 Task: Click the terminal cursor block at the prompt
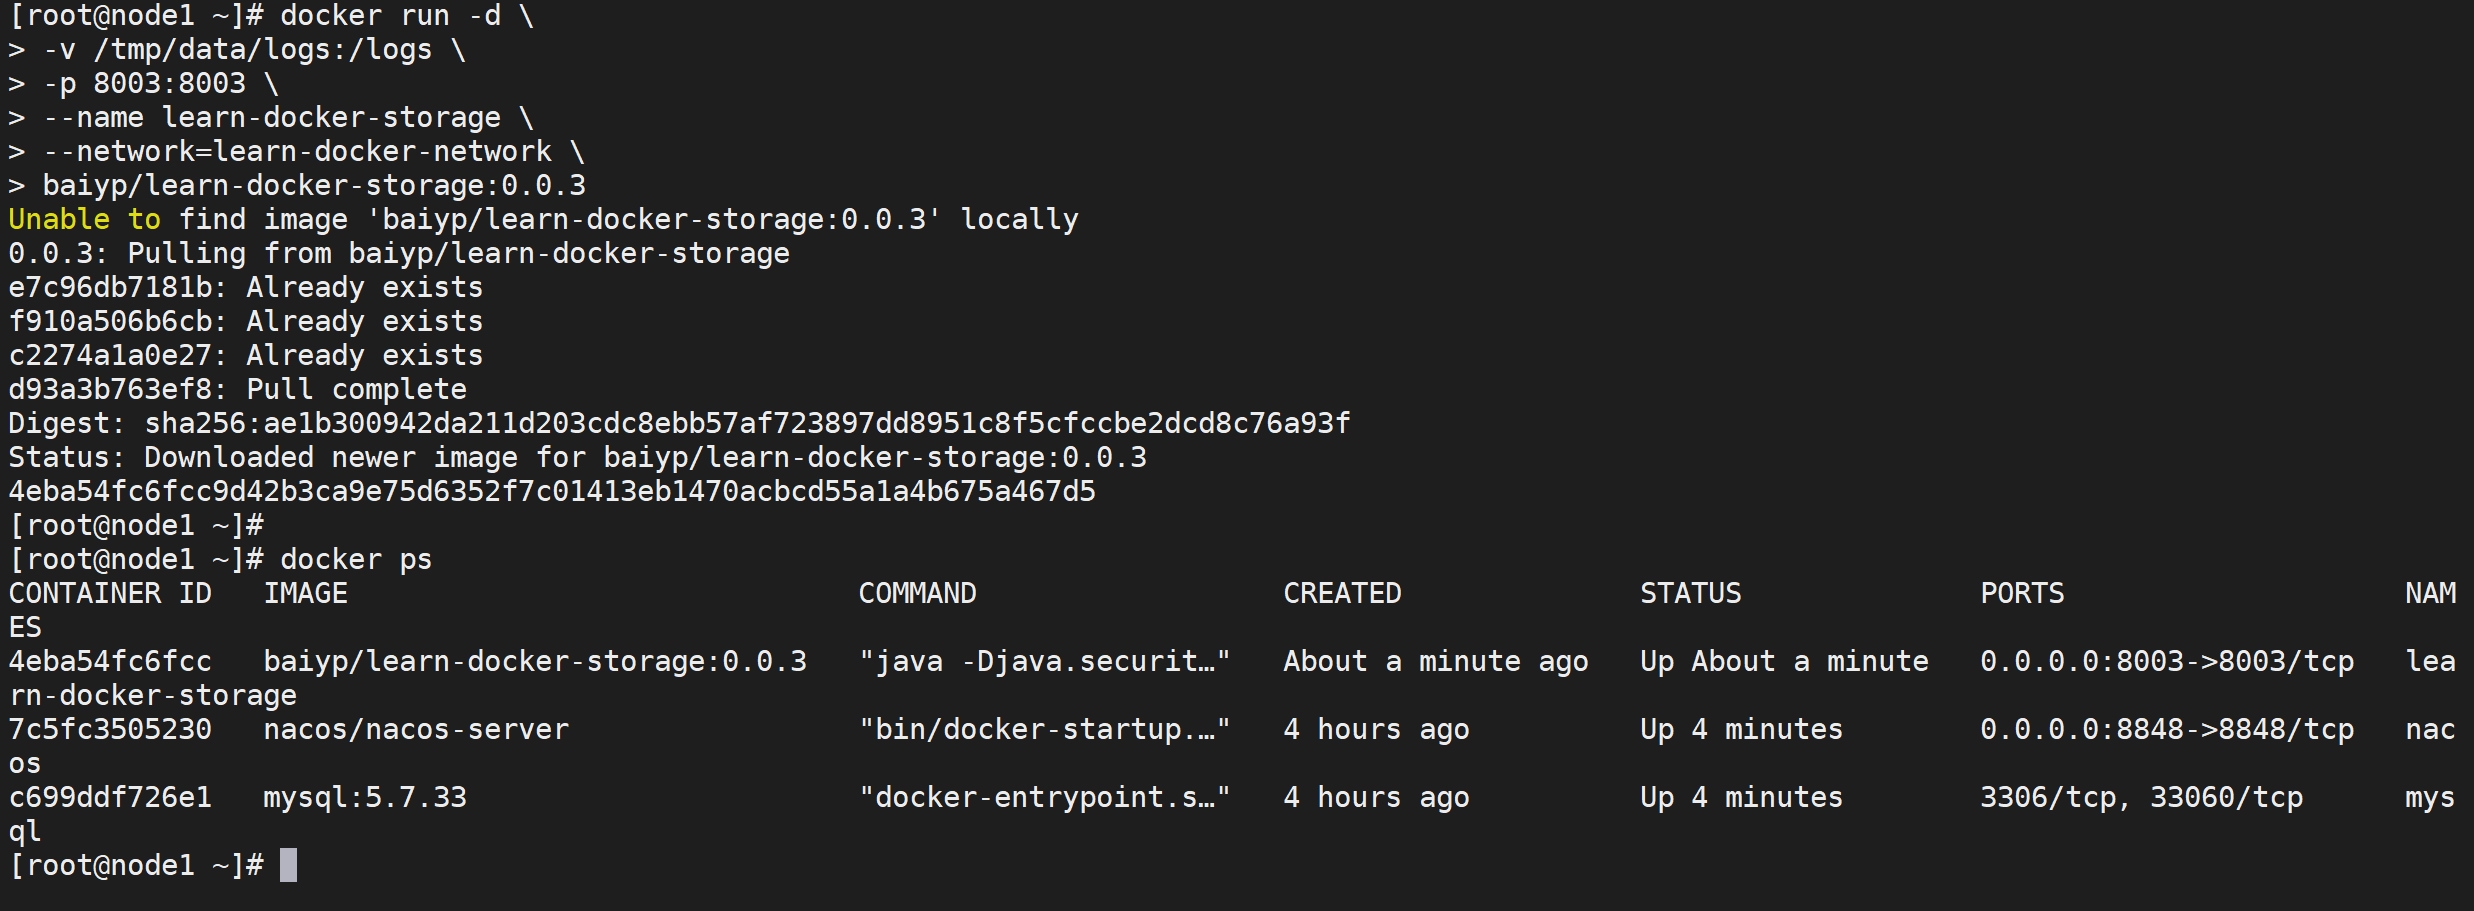[288, 865]
